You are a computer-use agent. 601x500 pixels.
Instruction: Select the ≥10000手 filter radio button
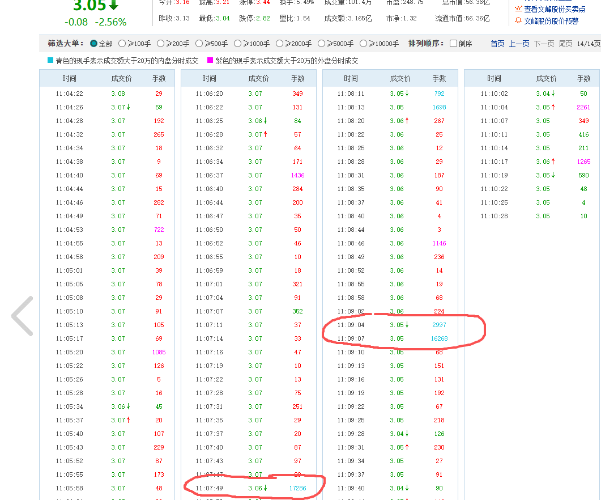click(363, 44)
